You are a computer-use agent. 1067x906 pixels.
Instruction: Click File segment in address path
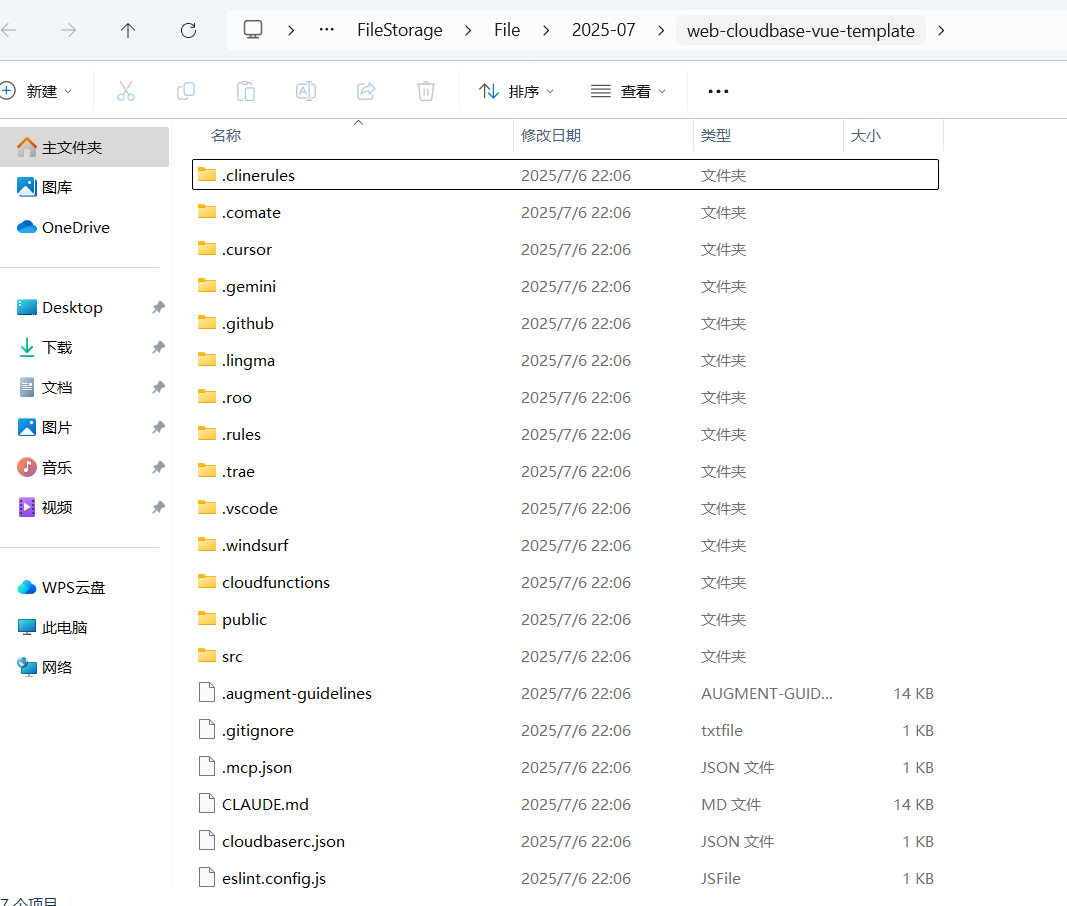(507, 31)
